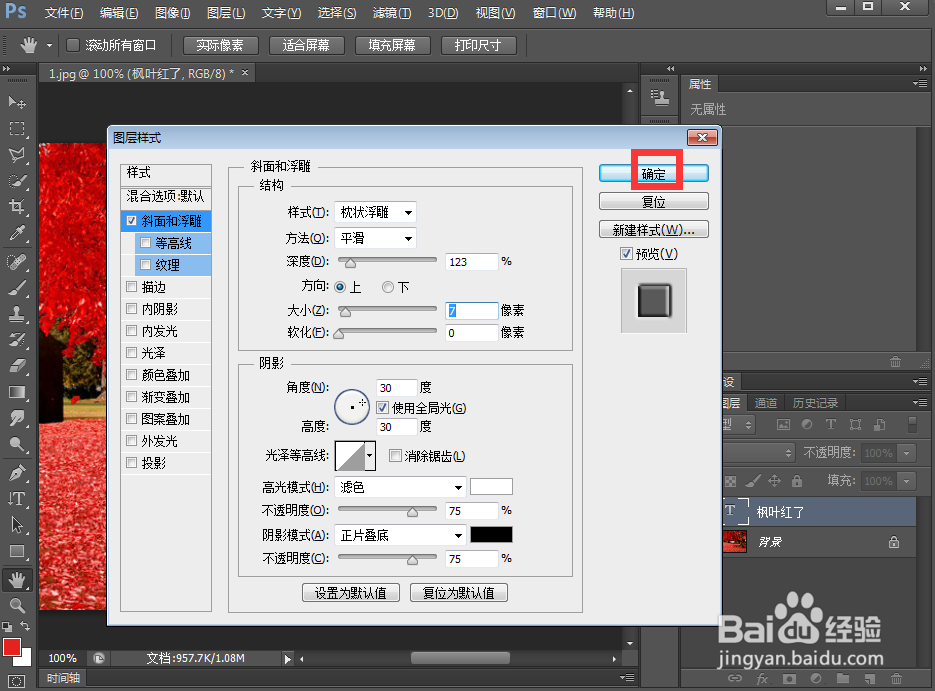This screenshot has height=691, width=935.
Task: Click the 新建样式 button
Action: pyautogui.click(x=654, y=229)
